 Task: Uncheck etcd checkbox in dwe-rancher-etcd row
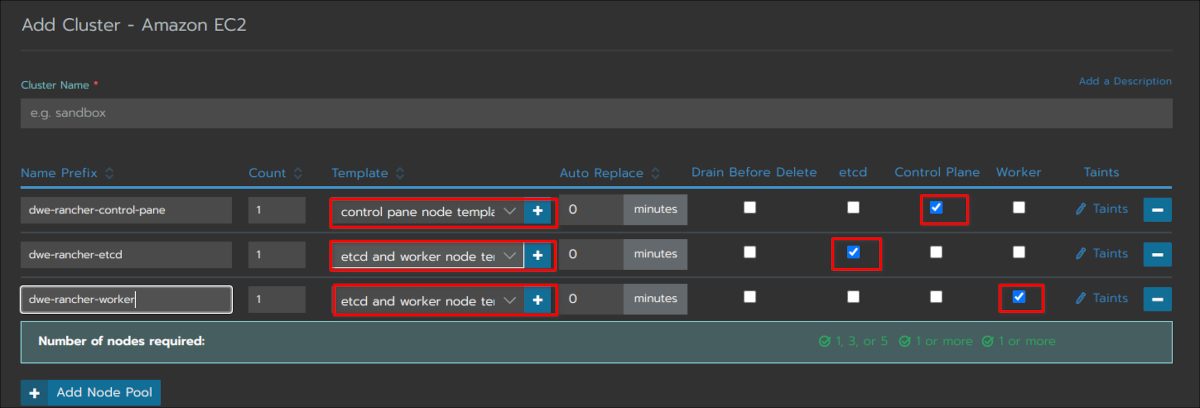point(853,252)
